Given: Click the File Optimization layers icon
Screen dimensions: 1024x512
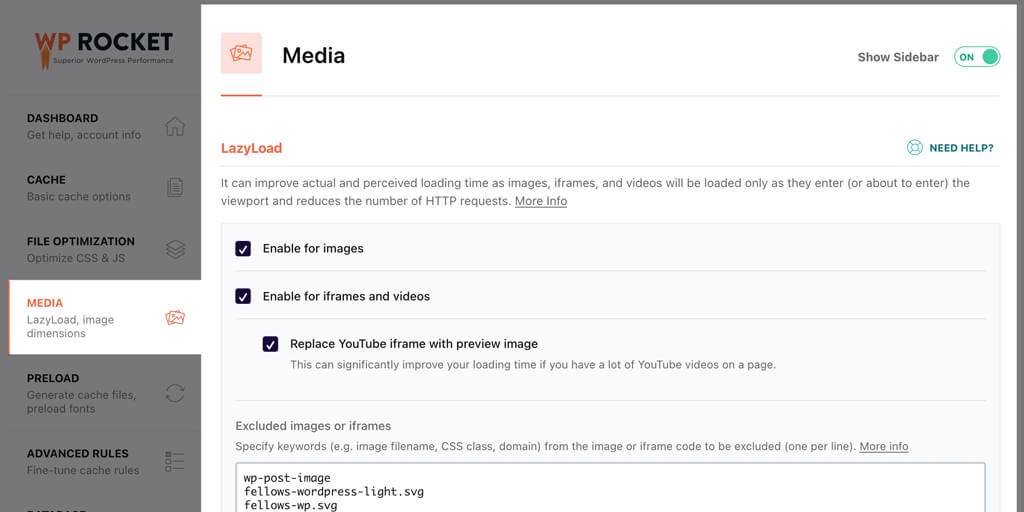Looking at the screenshot, I should [x=175, y=249].
